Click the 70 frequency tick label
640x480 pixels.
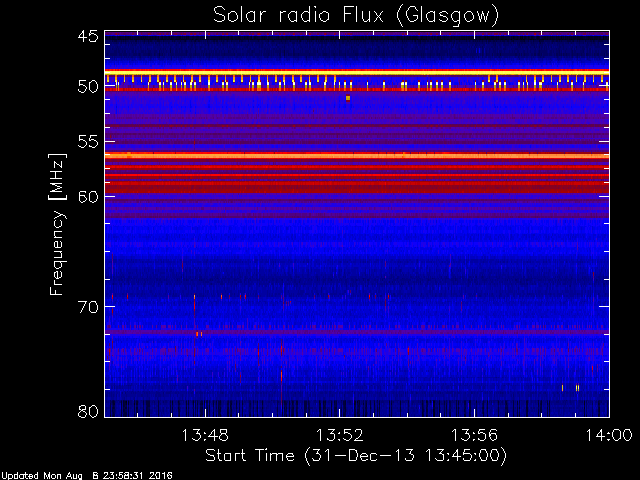88,307
